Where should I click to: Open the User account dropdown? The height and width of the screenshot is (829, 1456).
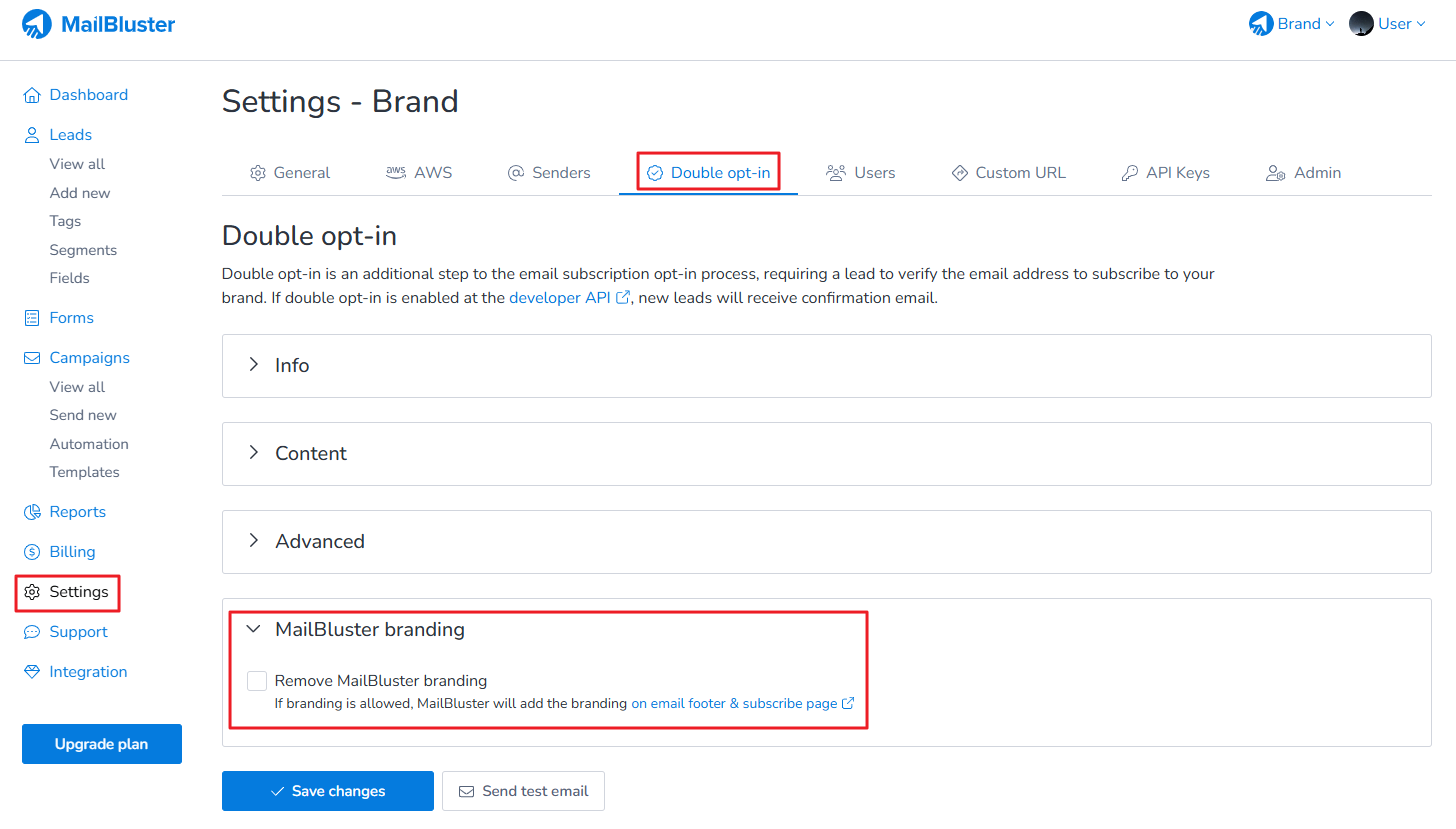1387,24
